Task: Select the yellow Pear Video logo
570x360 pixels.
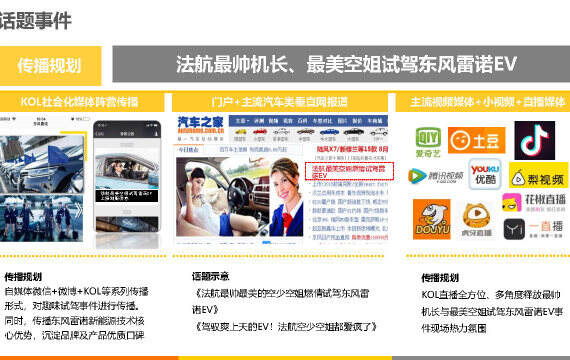Action: click(x=538, y=175)
